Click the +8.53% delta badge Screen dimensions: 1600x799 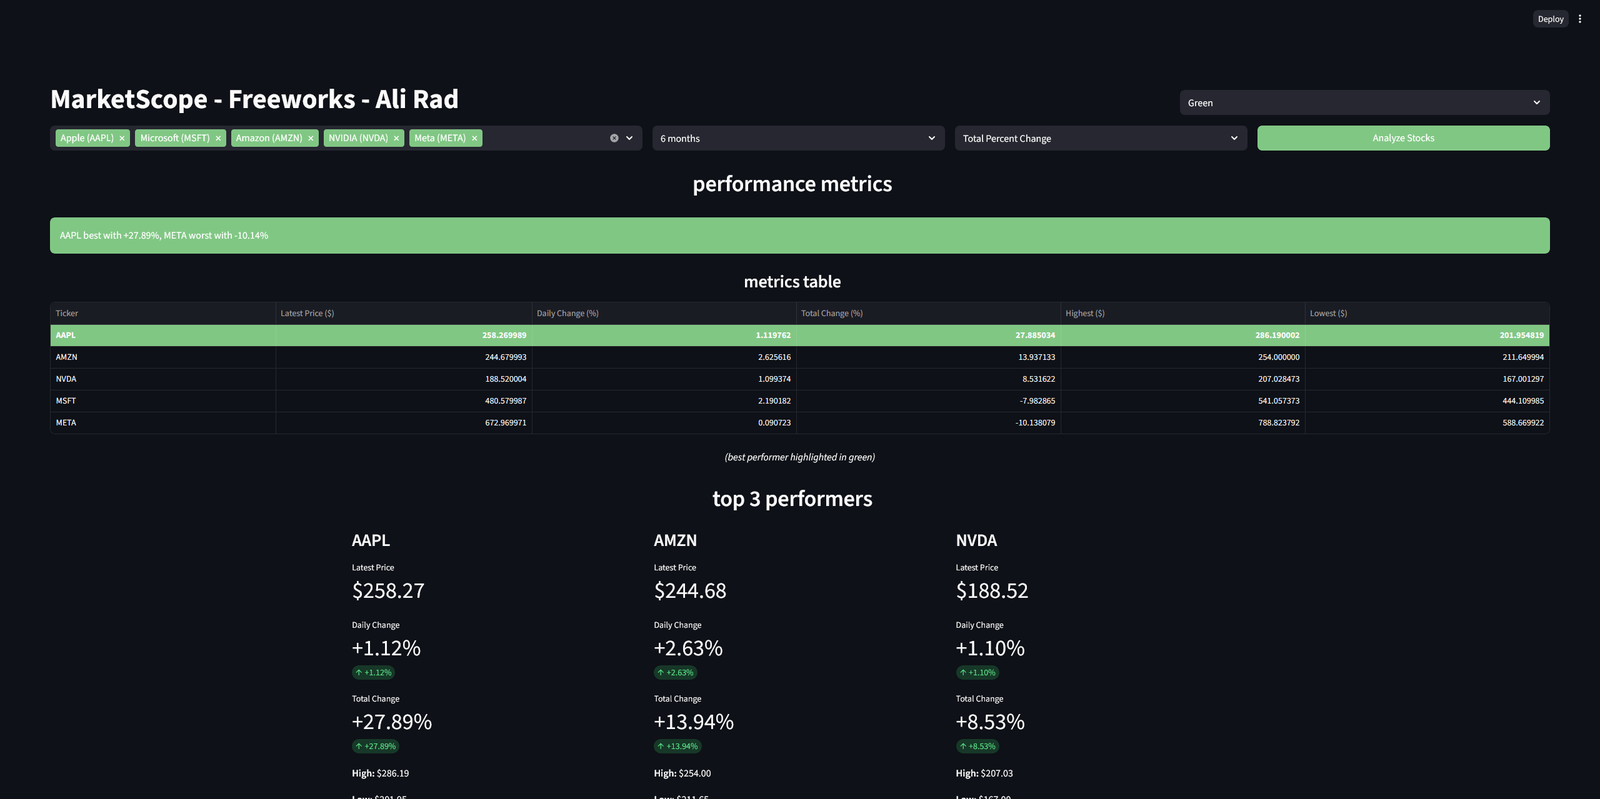pyautogui.click(x=978, y=746)
